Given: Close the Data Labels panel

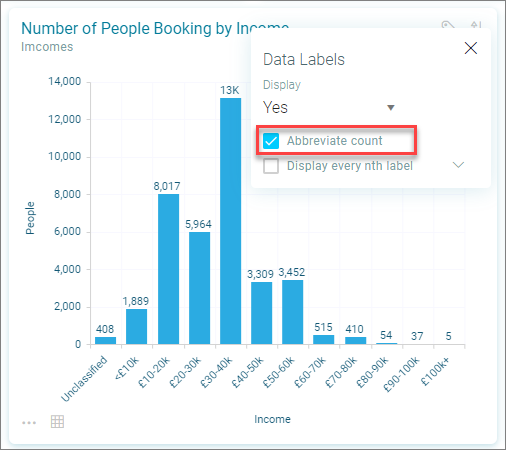Looking at the screenshot, I should (x=471, y=48).
